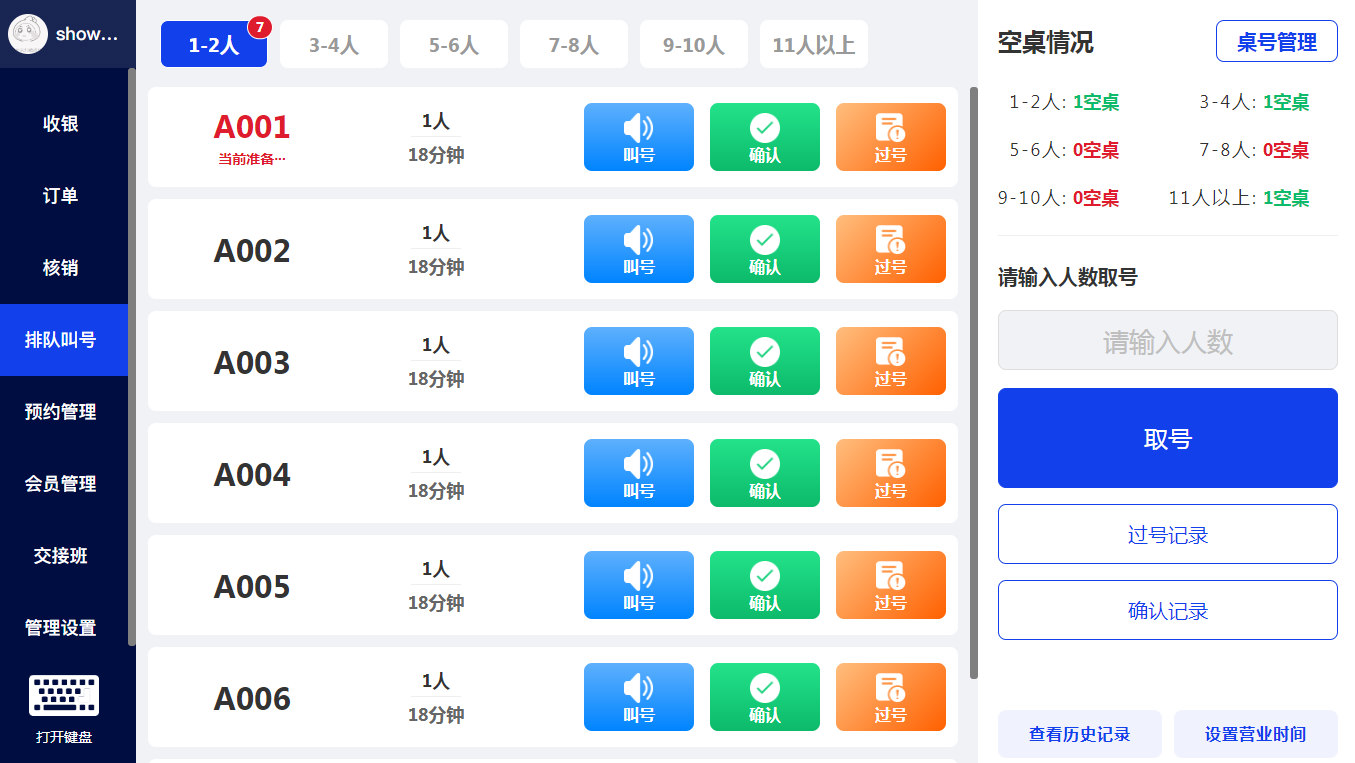Mark ticket A003 as passed (过号)

[x=890, y=361]
